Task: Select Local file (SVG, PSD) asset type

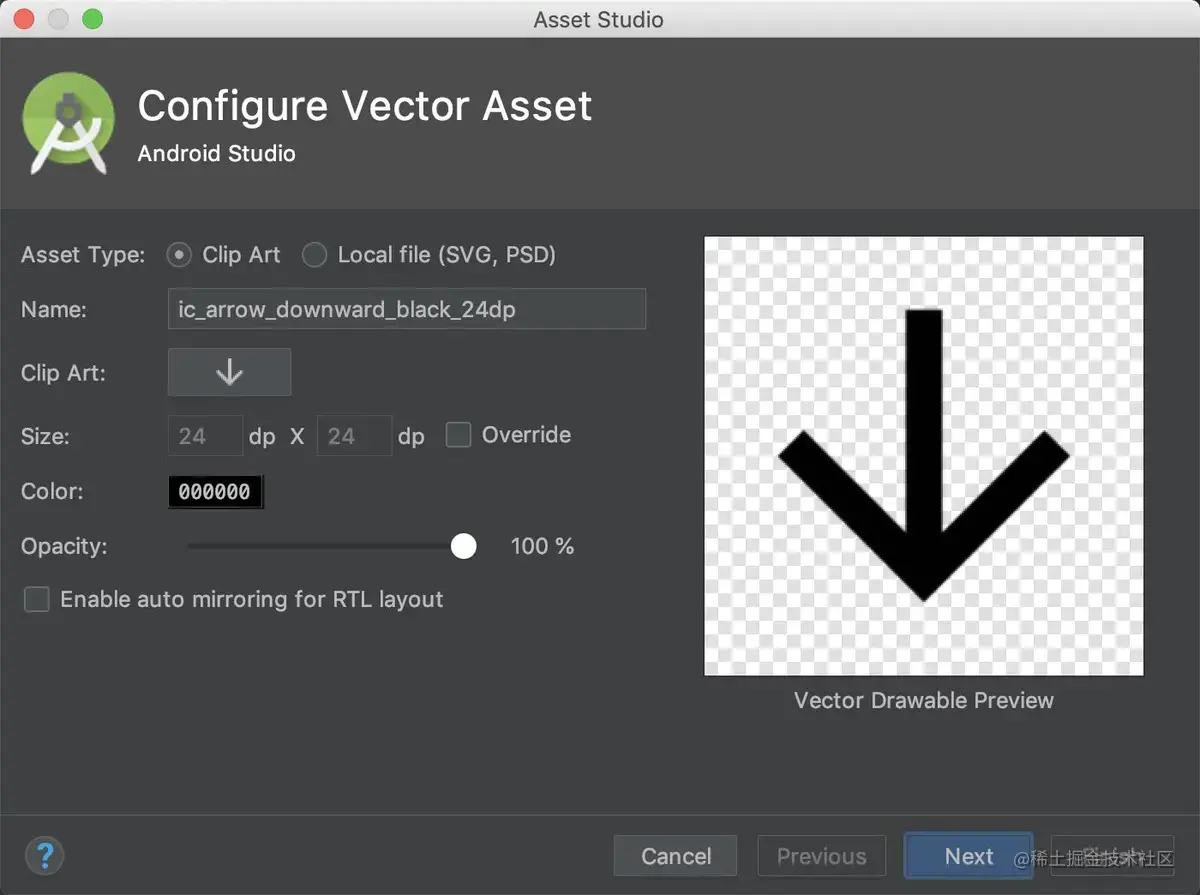Action: point(314,255)
